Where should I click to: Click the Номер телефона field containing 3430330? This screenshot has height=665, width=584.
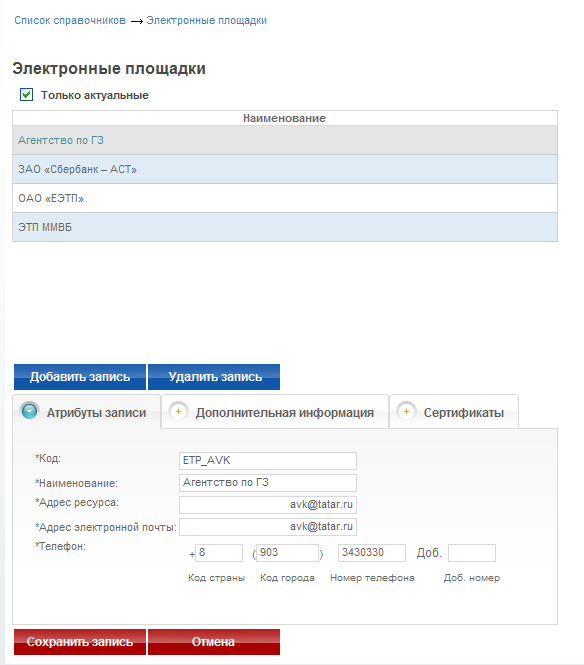tap(372, 553)
